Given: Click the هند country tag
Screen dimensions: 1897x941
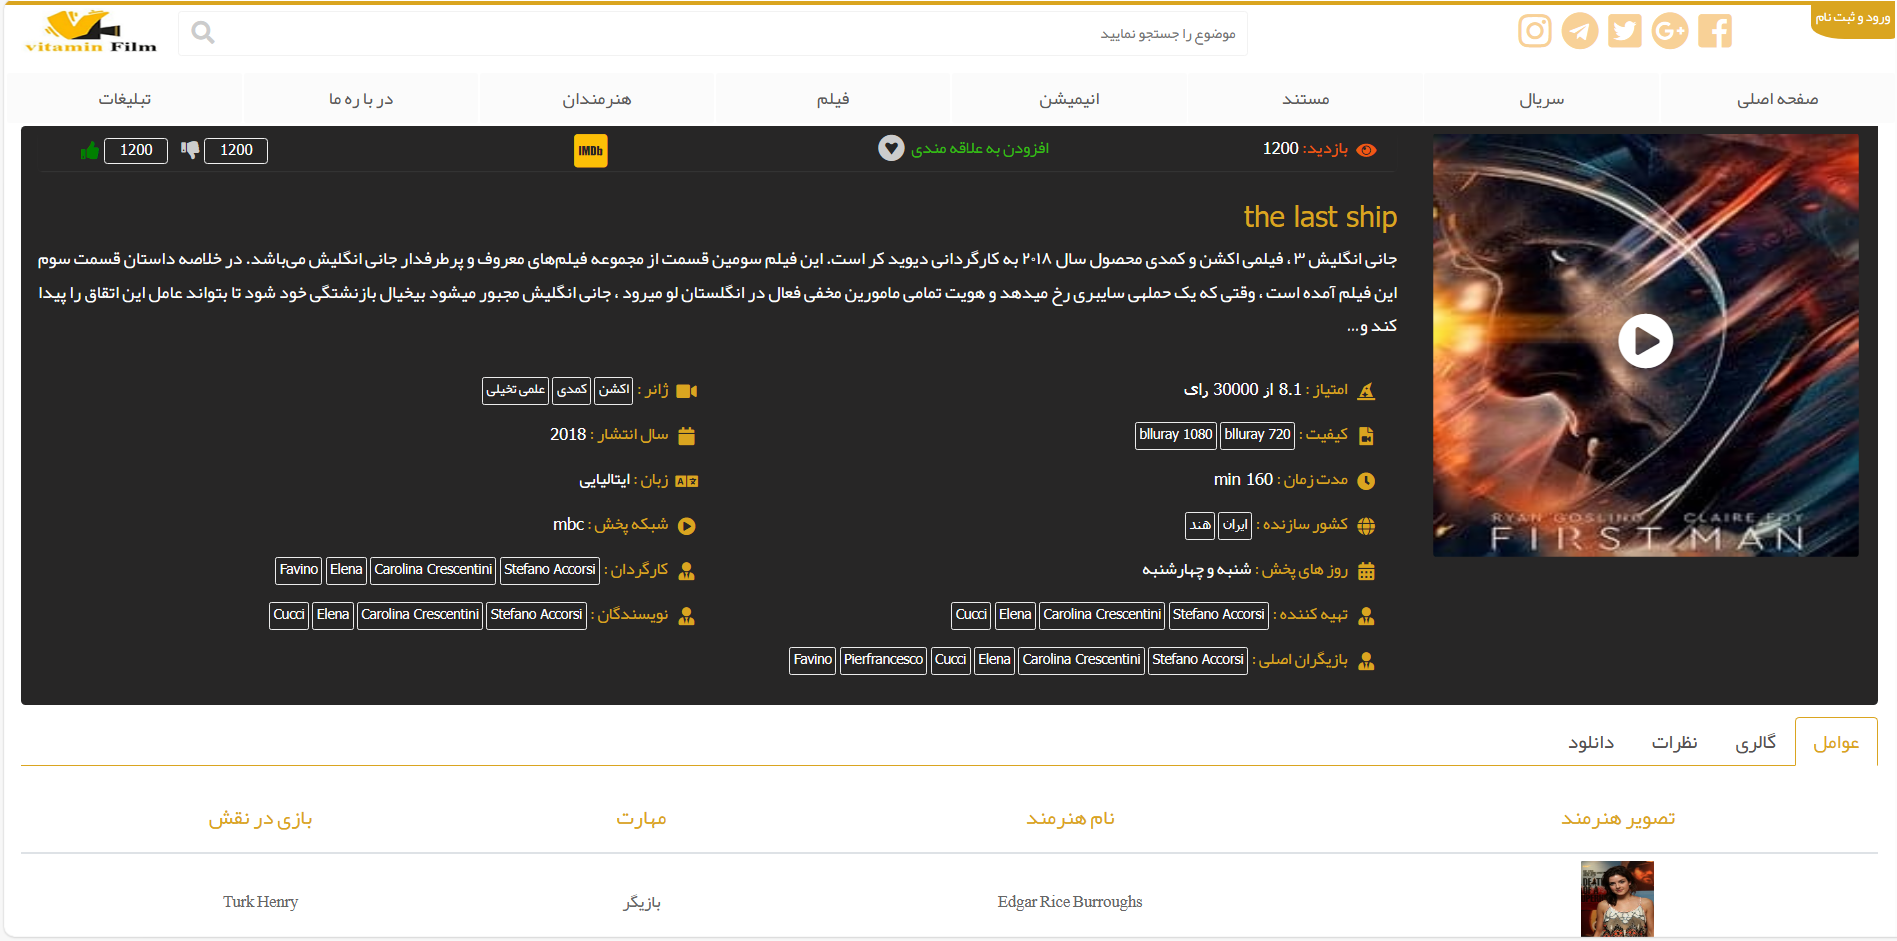Looking at the screenshot, I should click(1200, 525).
